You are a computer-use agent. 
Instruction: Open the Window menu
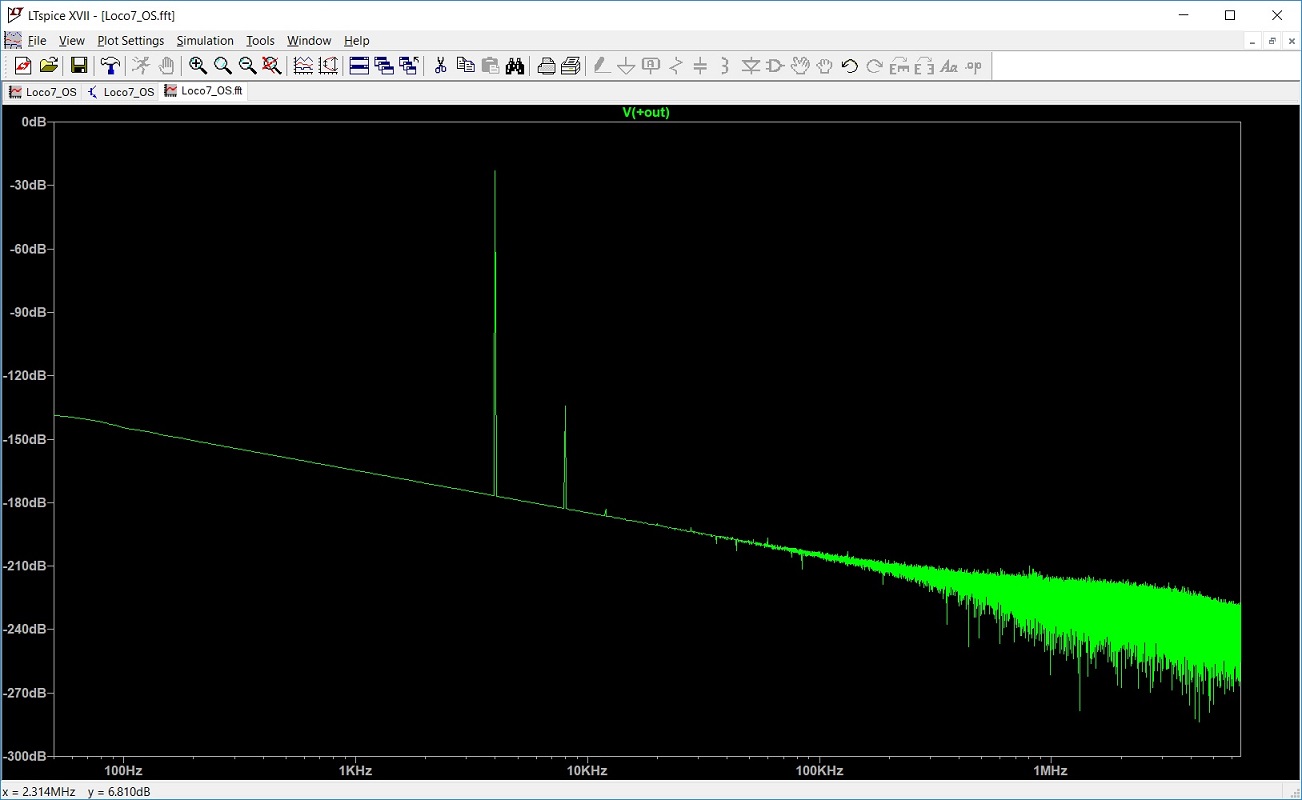click(309, 41)
